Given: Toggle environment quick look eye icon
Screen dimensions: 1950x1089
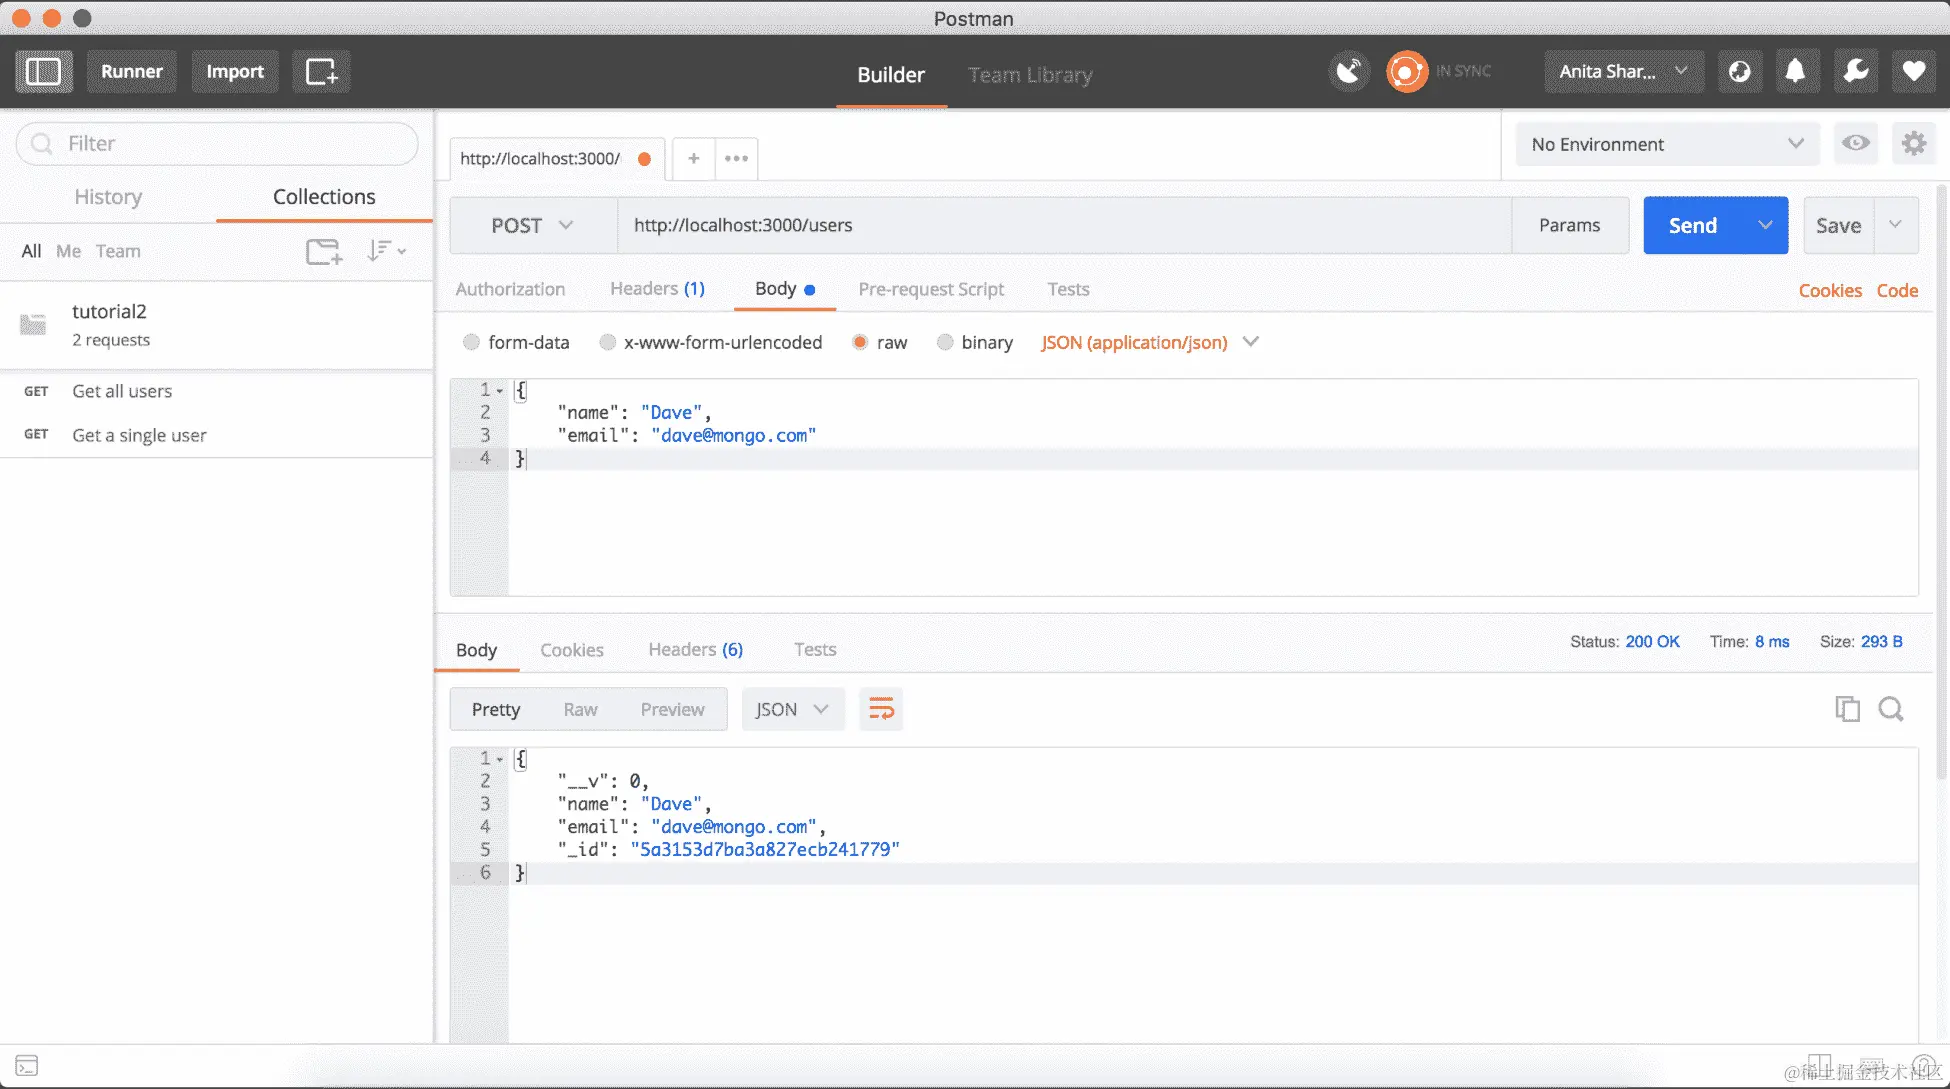Looking at the screenshot, I should pyautogui.click(x=1855, y=144).
